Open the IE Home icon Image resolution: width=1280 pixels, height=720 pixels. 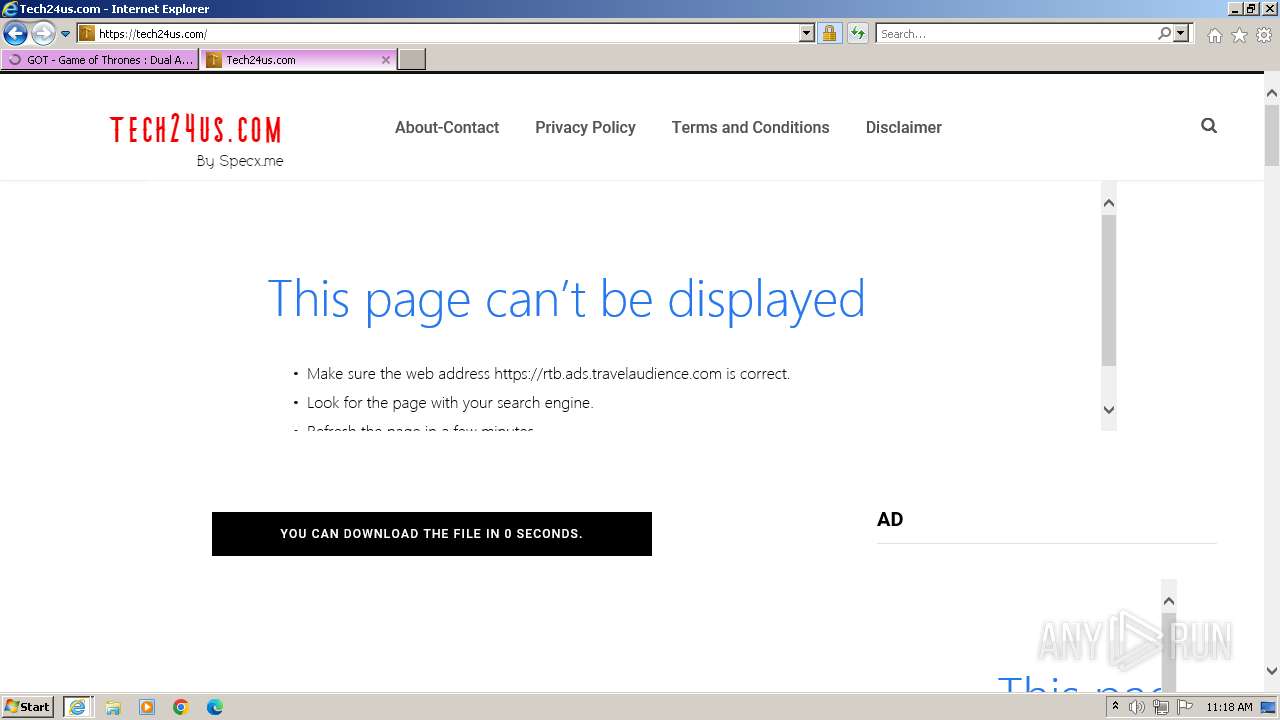(x=1214, y=35)
